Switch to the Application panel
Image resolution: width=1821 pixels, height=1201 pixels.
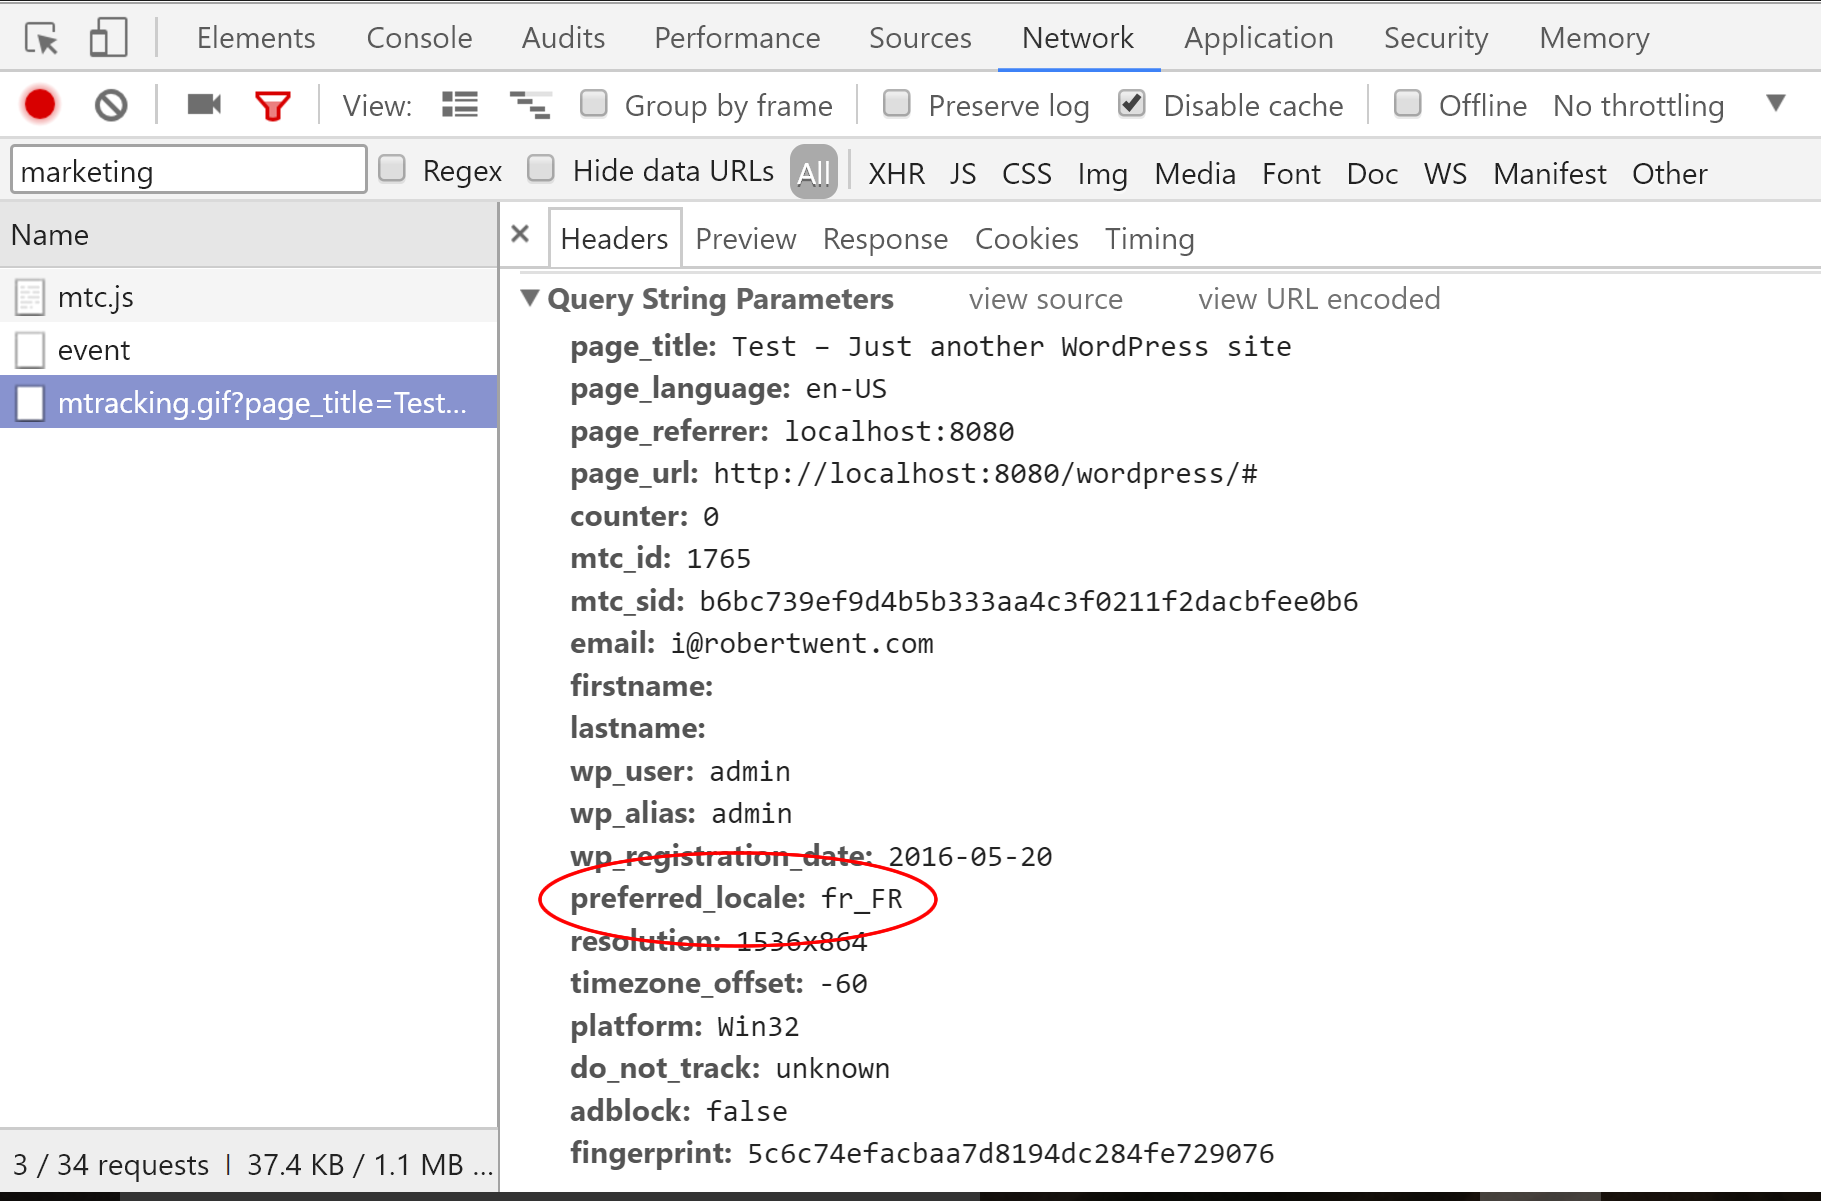(x=1258, y=37)
